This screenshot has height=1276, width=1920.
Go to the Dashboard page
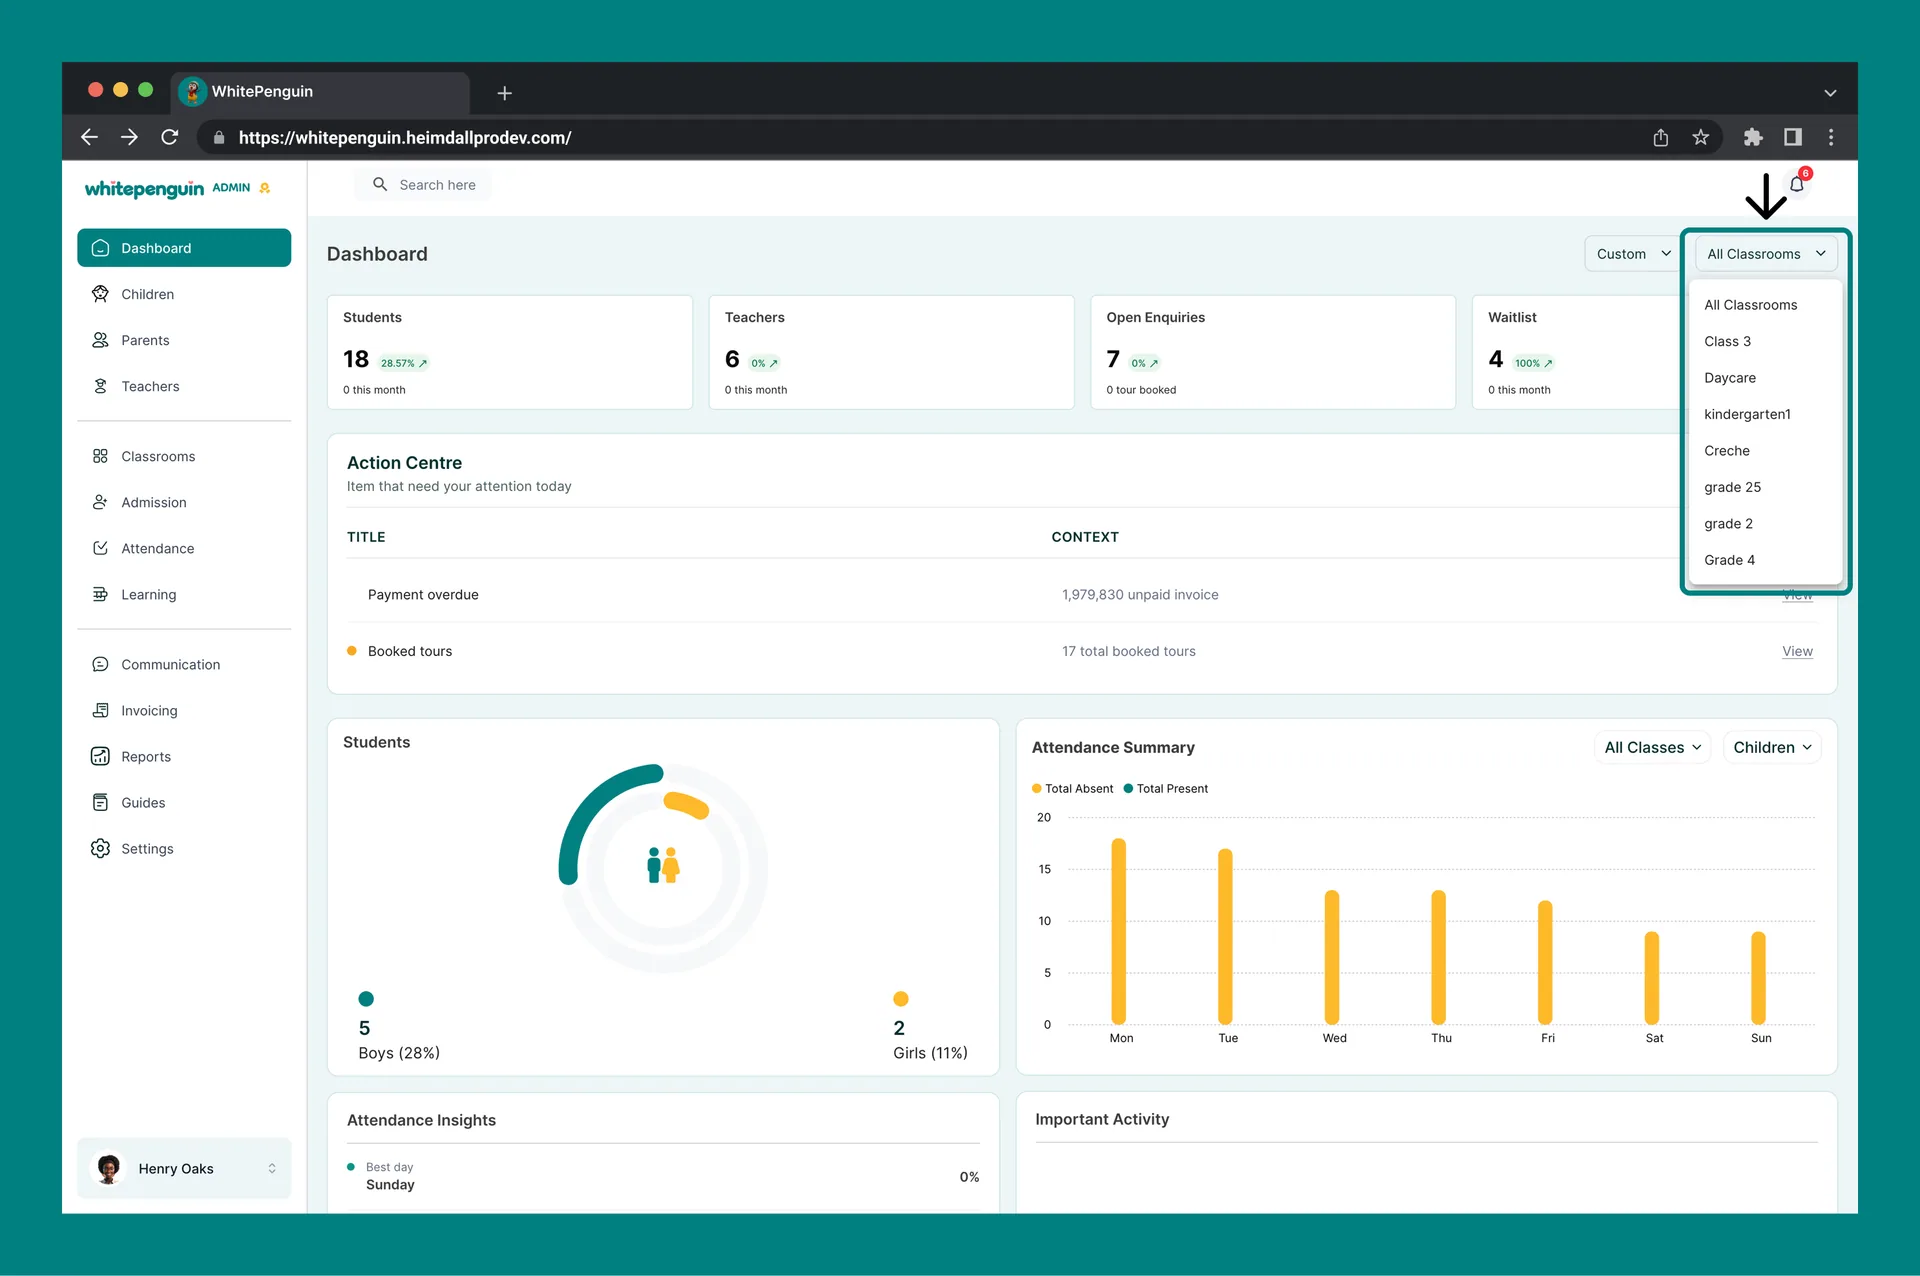(184, 248)
